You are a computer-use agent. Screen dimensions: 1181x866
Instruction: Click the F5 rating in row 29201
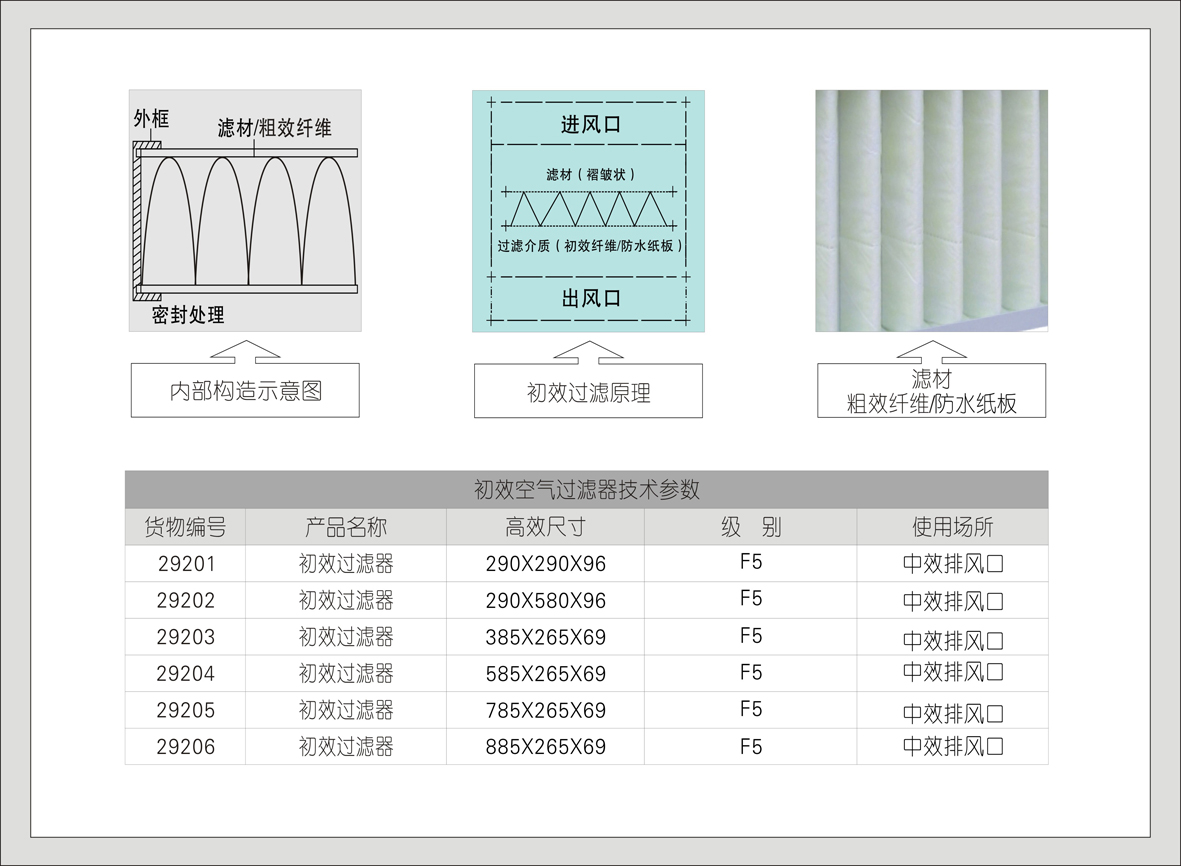(x=750, y=562)
